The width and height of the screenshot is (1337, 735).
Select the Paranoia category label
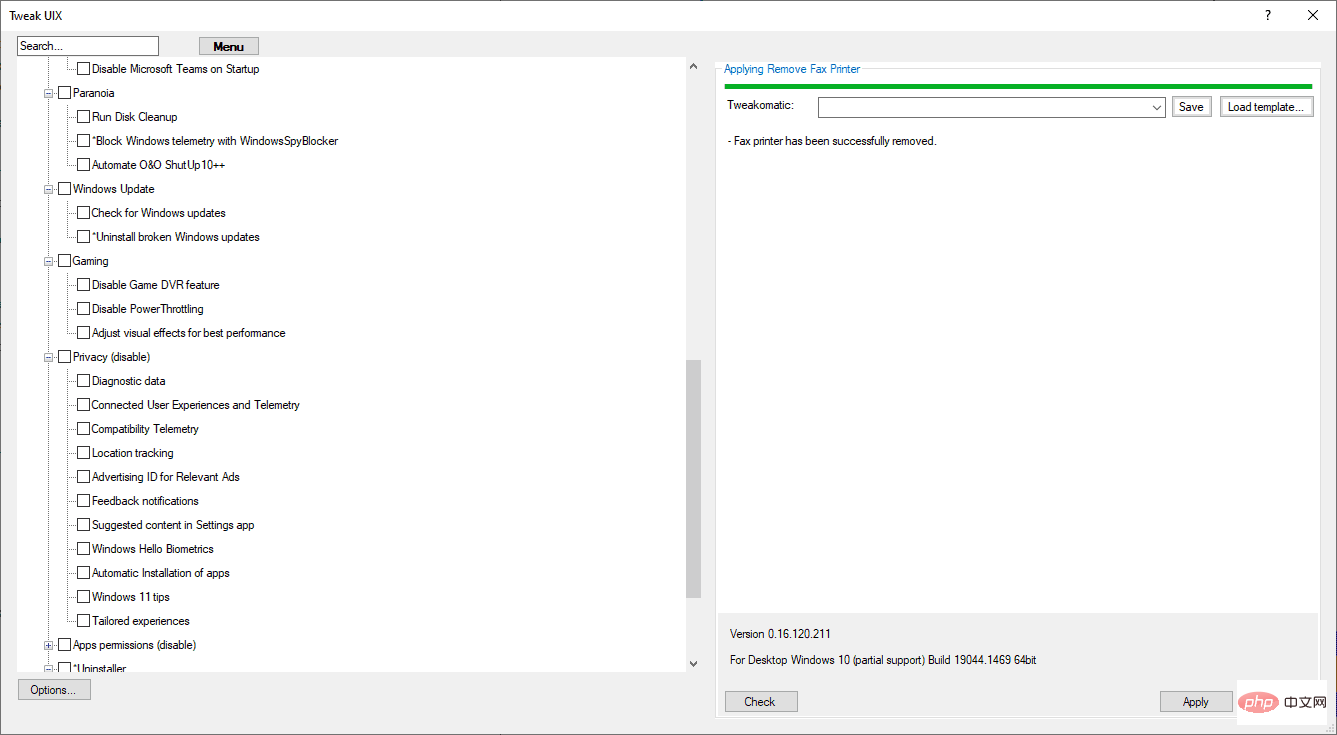pyautogui.click(x=93, y=93)
